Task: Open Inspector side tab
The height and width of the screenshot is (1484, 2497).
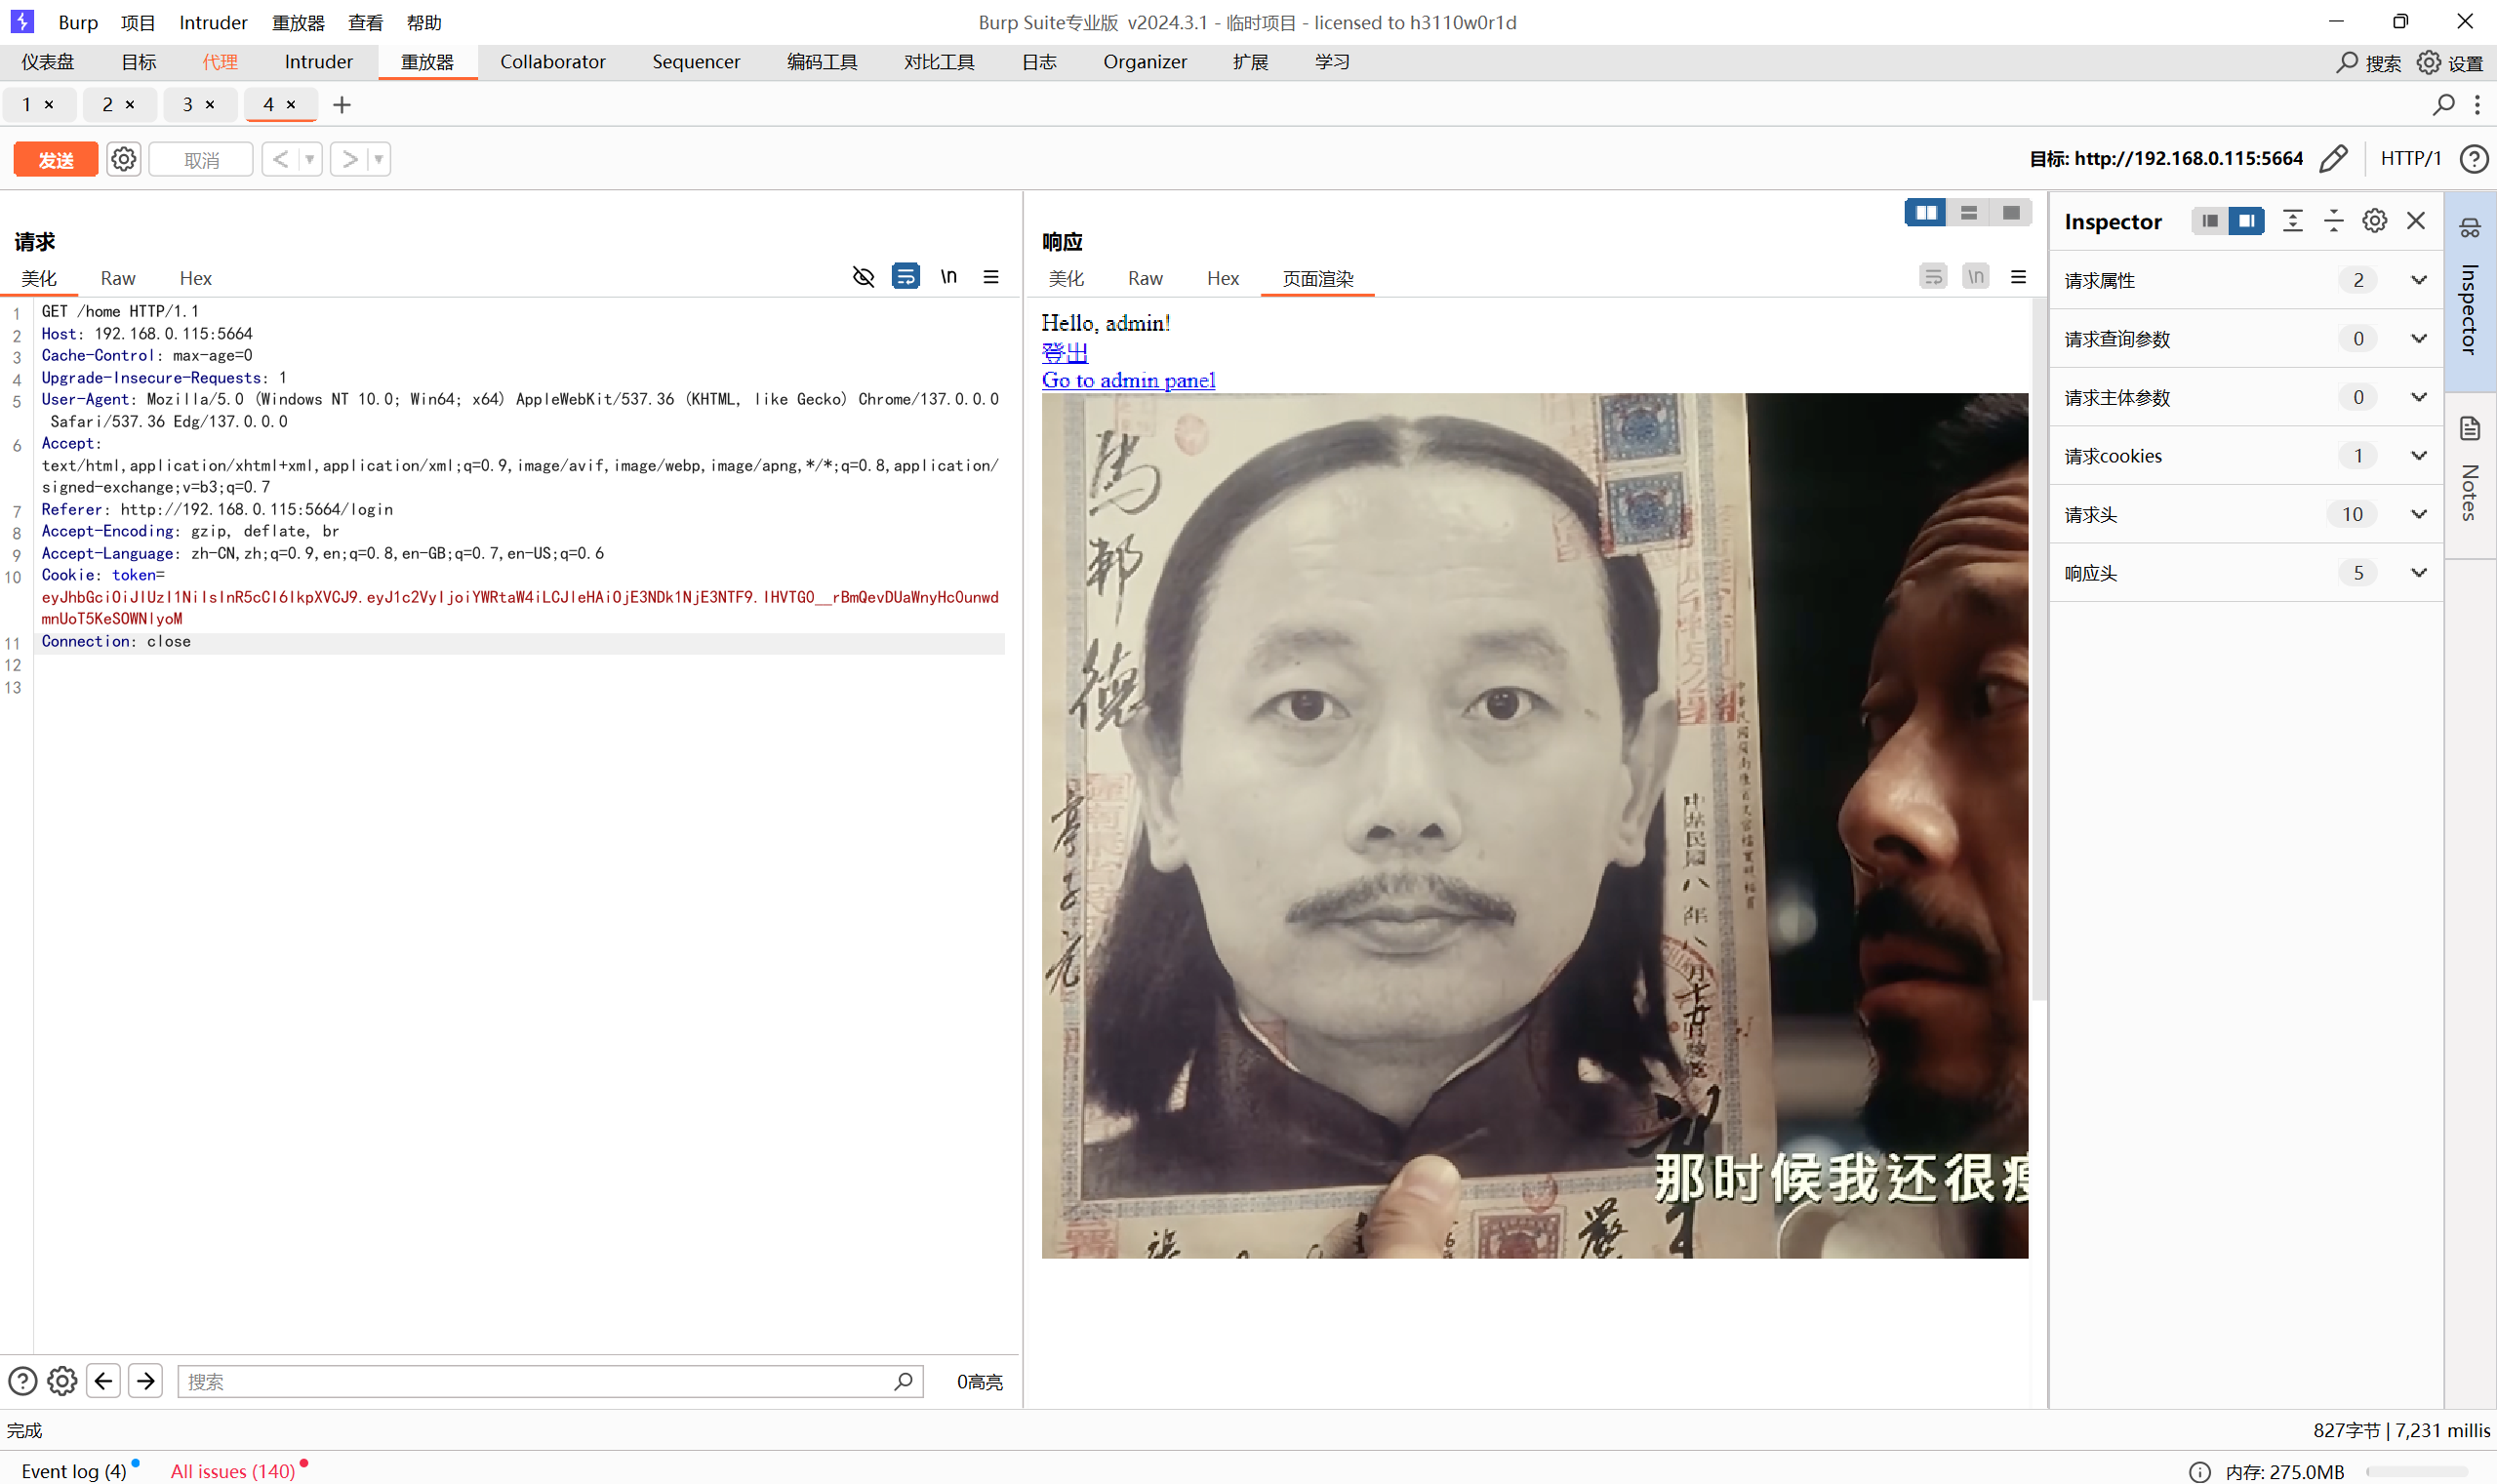Action: [2469, 290]
